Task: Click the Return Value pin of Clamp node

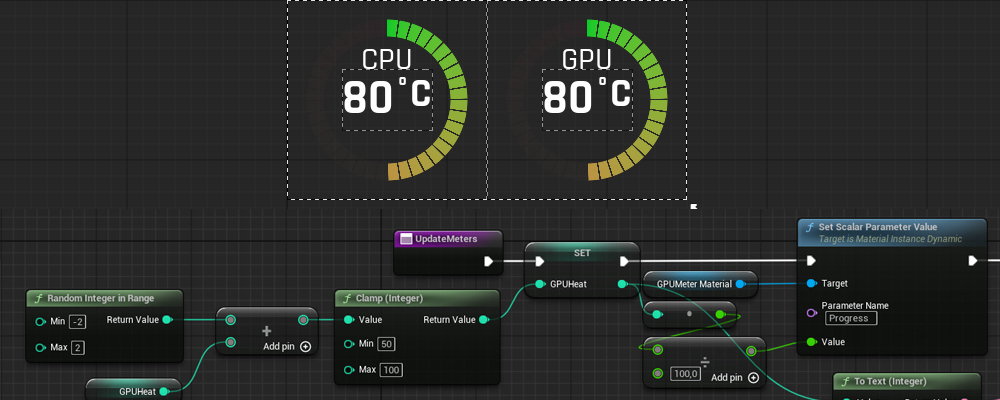Action: click(484, 320)
